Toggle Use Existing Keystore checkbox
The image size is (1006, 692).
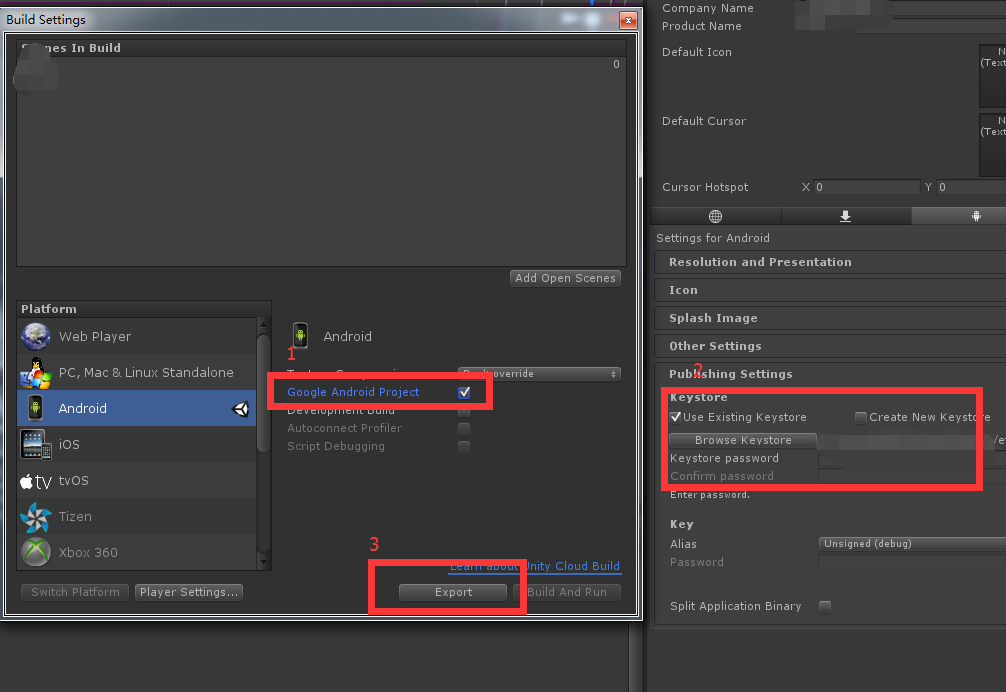pos(676,418)
